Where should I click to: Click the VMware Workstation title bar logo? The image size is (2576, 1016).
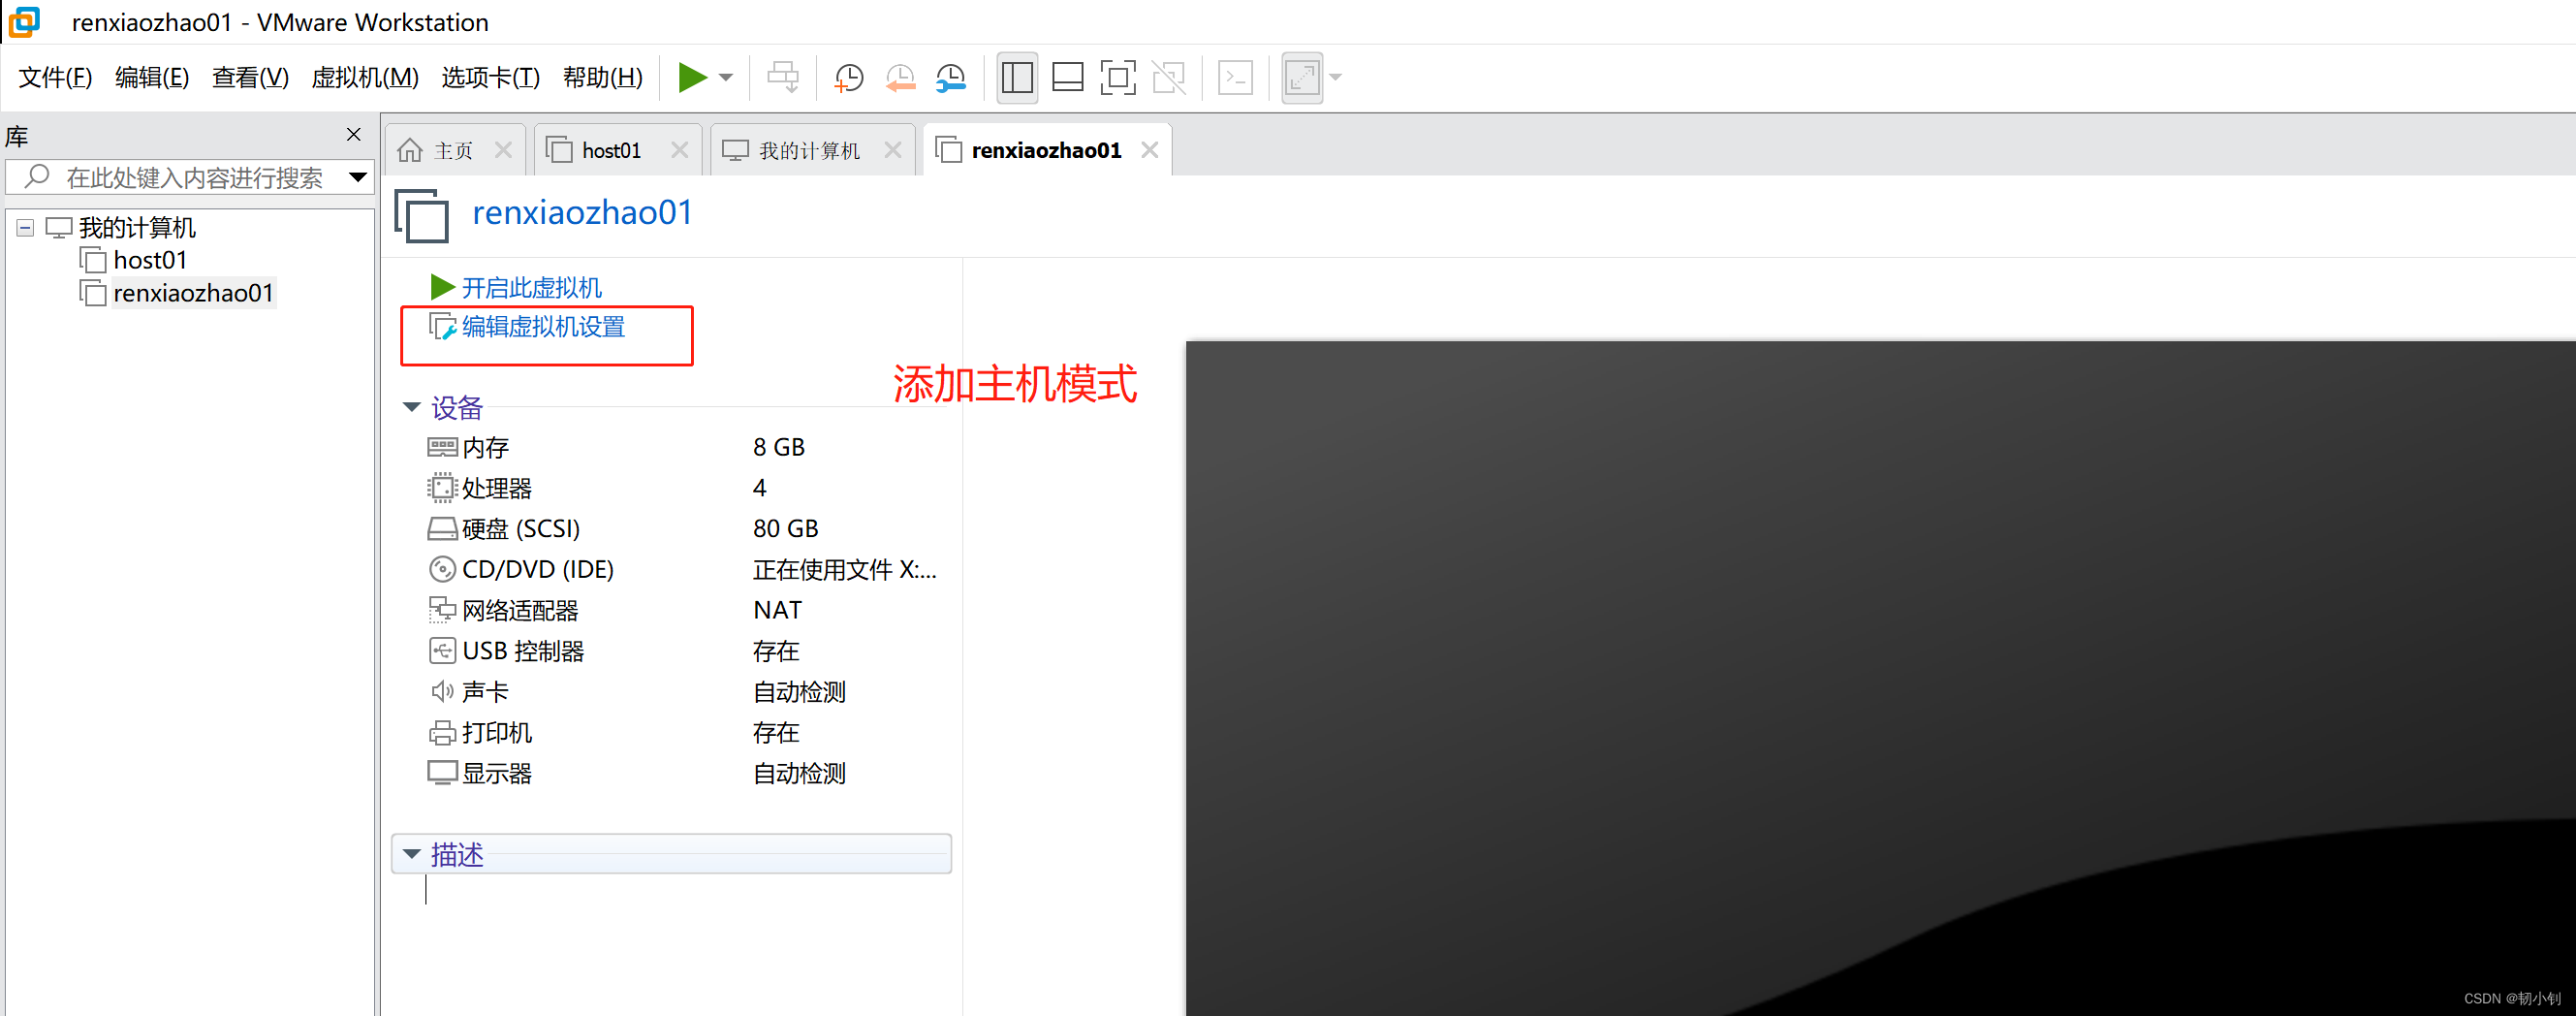pos(24,21)
